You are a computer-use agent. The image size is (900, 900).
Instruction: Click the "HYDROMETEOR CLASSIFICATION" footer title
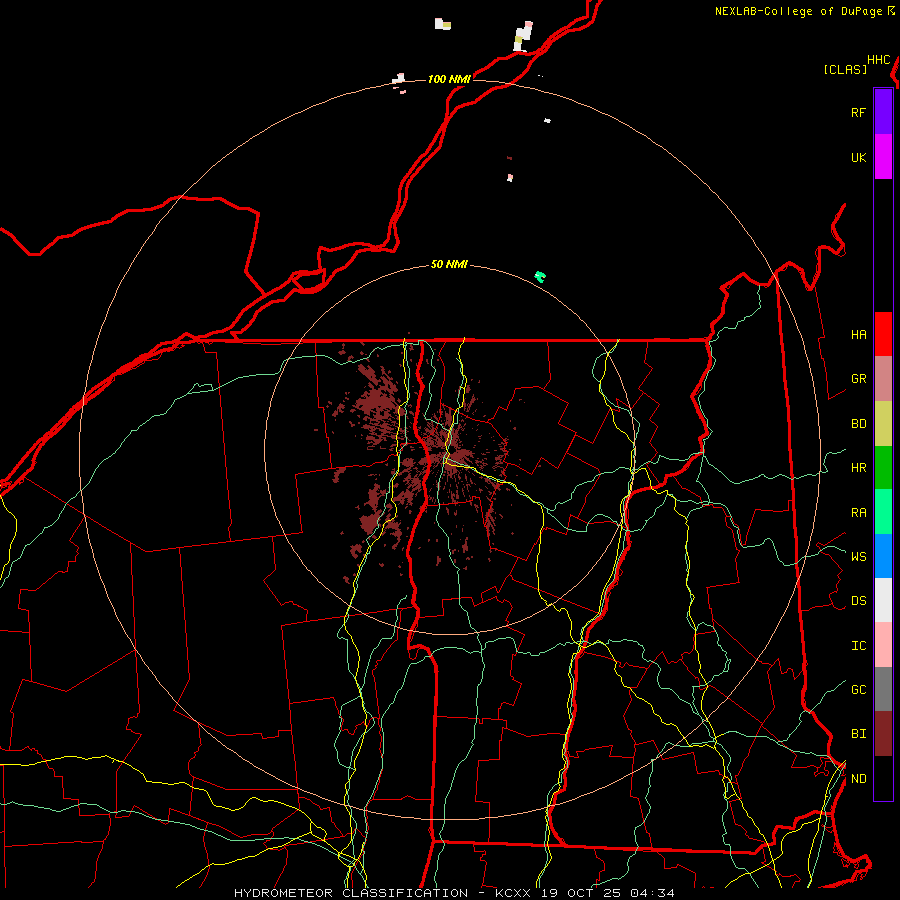(351, 893)
